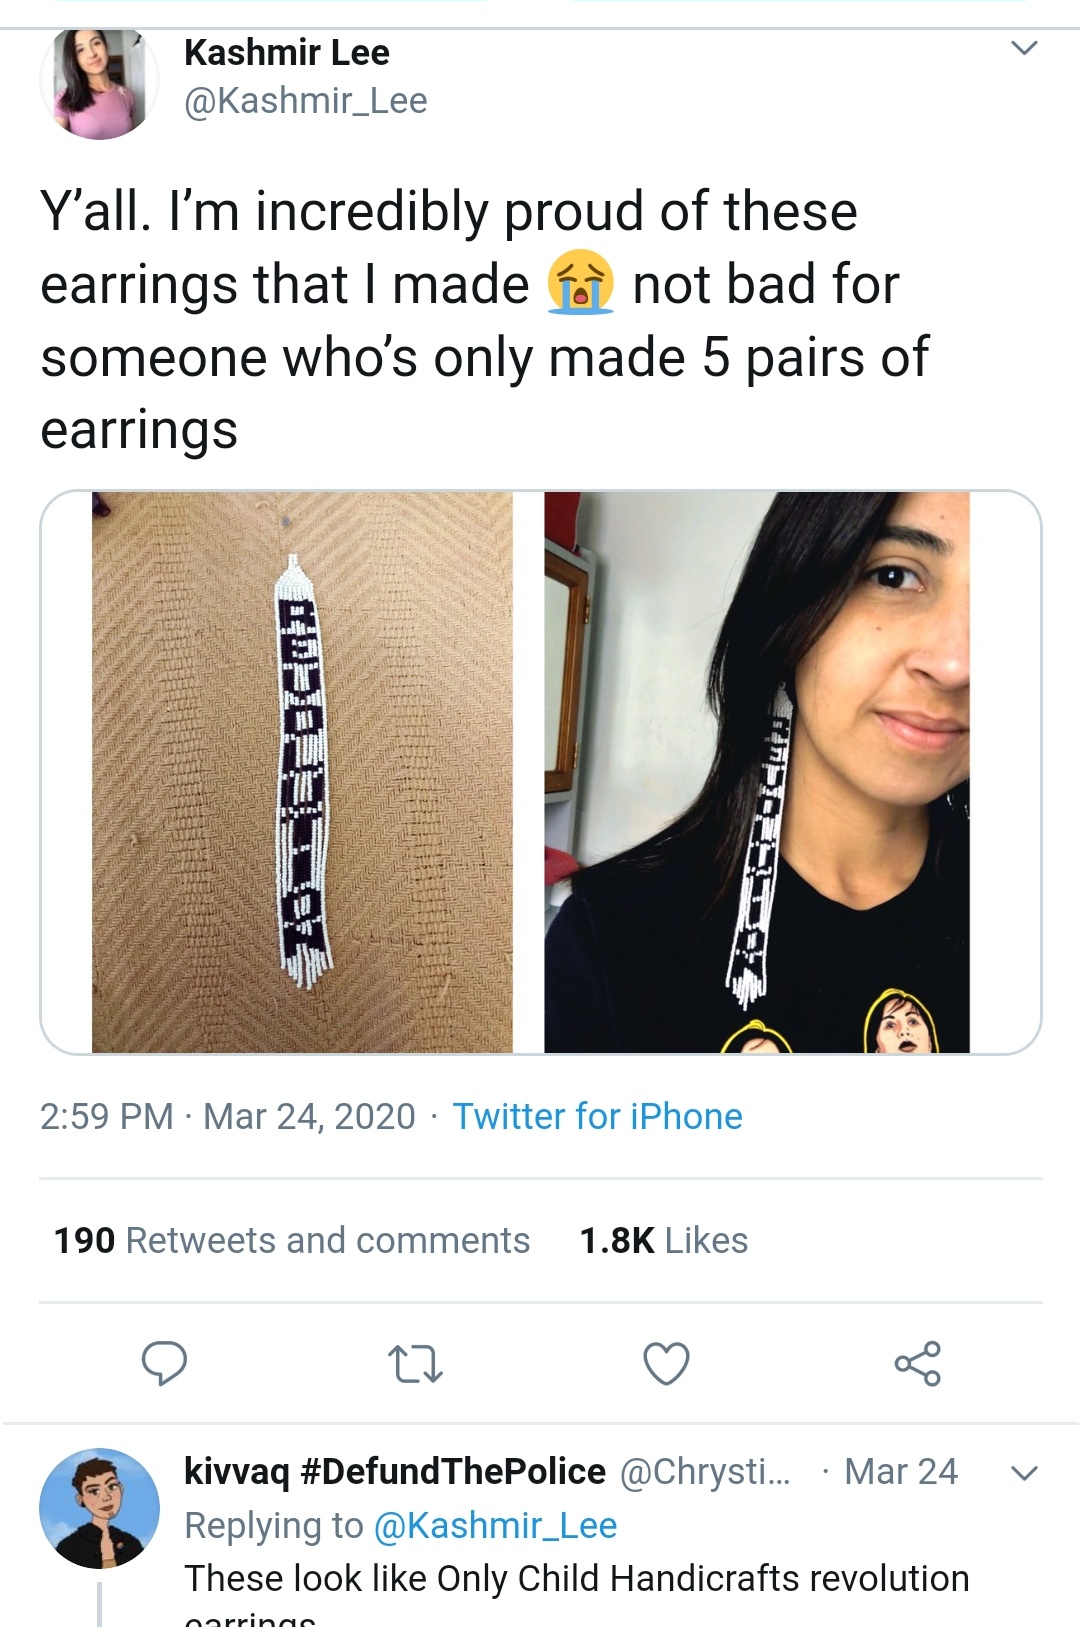Open the Twitter for iPhone link
This screenshot has width=1080, height=1627.
tap(598, 1116)
